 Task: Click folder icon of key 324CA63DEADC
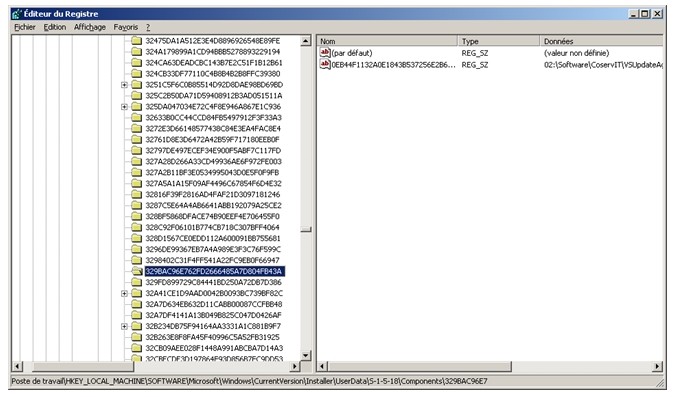coord(137,63)
